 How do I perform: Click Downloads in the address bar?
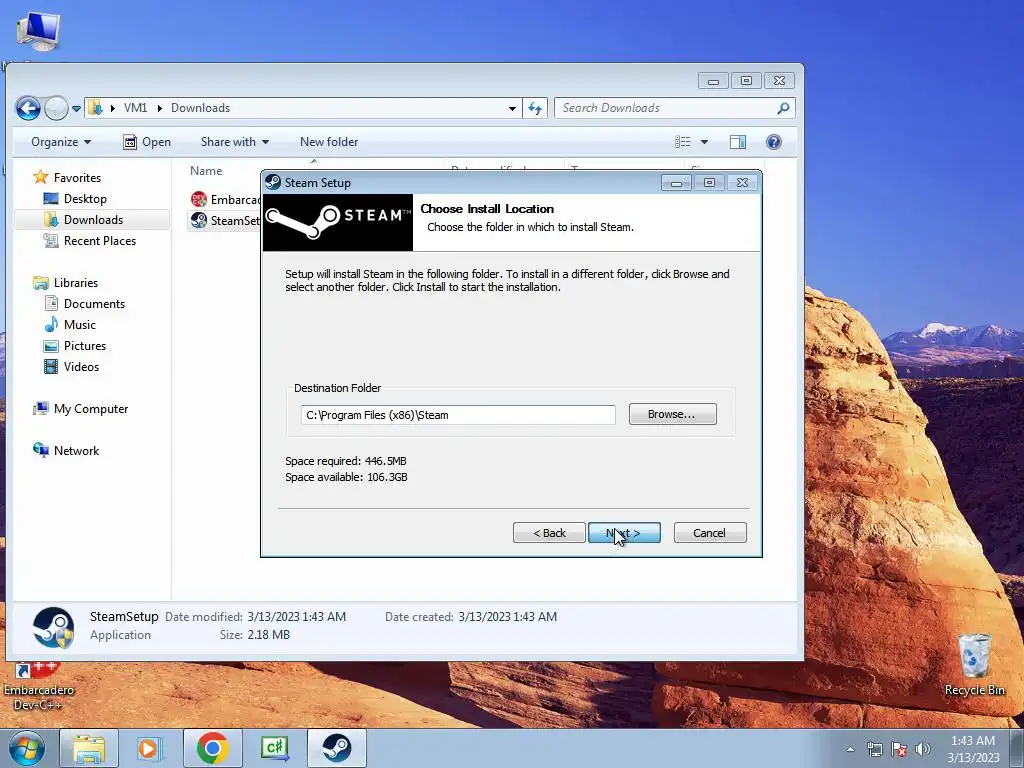point(200,108)
